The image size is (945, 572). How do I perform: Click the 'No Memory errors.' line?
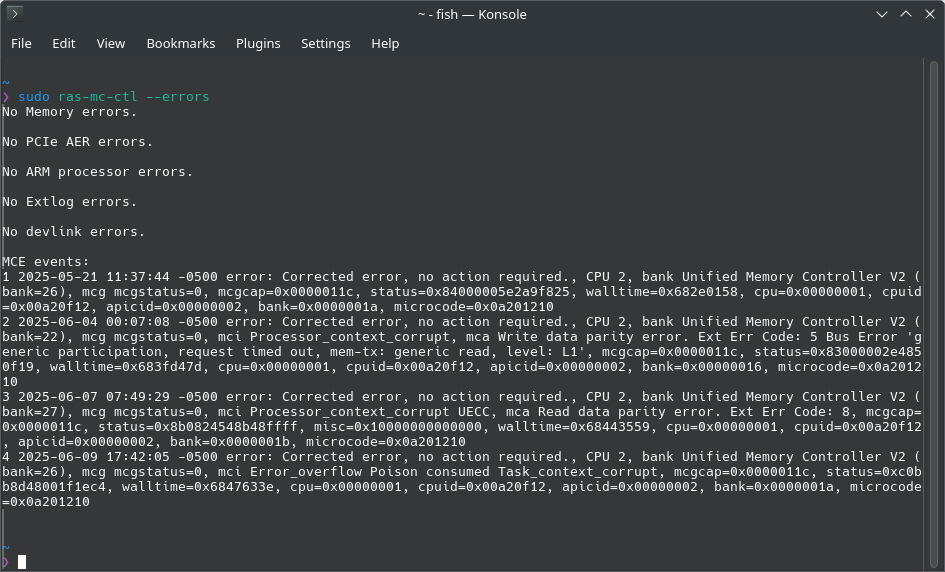69,112
